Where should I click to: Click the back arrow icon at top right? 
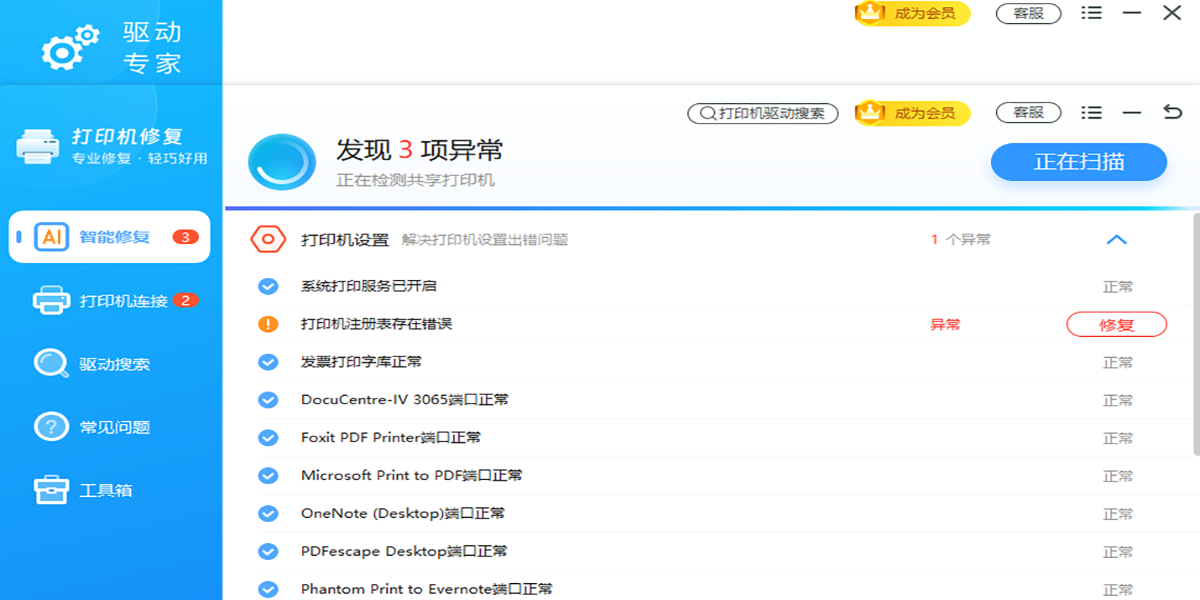pos(1172,113)
